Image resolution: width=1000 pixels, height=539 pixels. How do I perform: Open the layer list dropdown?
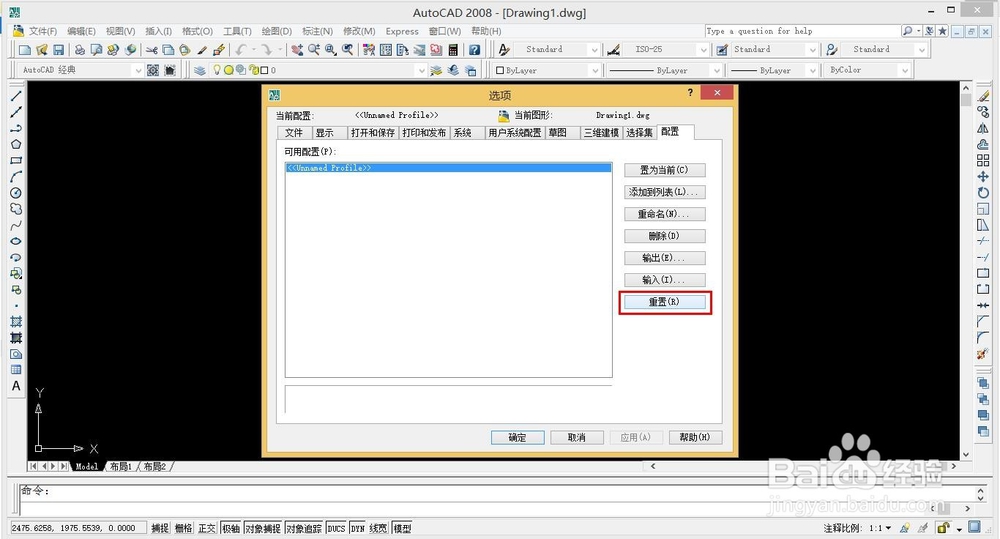(x=420, y=70)
